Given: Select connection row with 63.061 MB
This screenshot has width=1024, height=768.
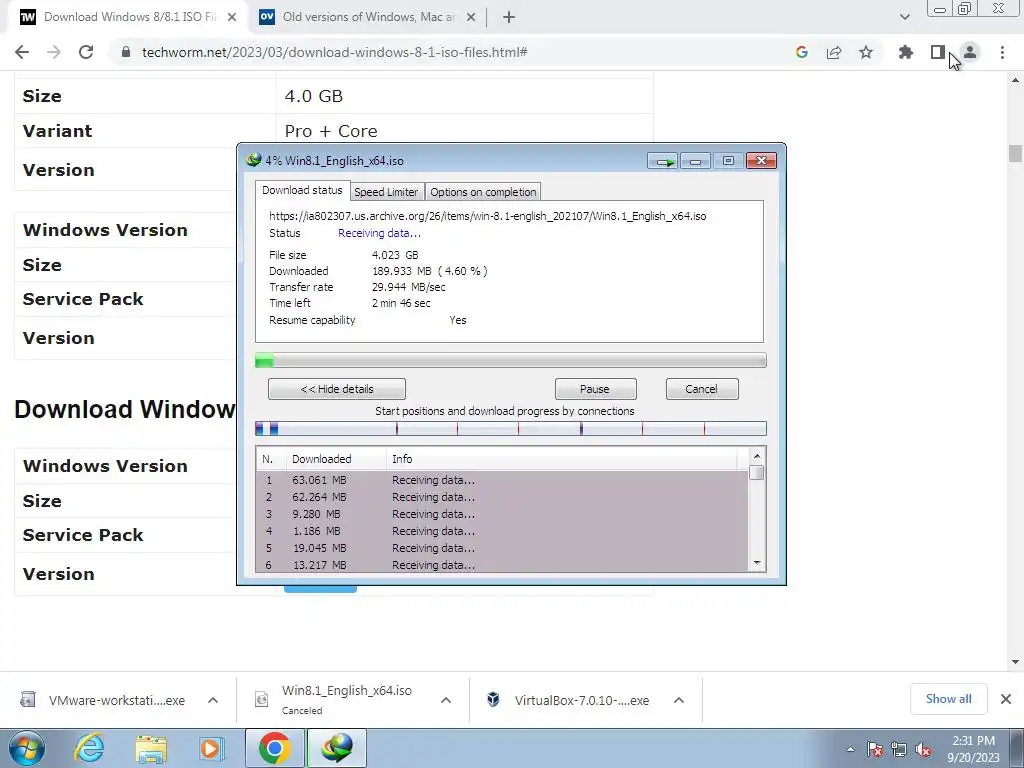Looking at the screenshot, I should coord(503,480).
